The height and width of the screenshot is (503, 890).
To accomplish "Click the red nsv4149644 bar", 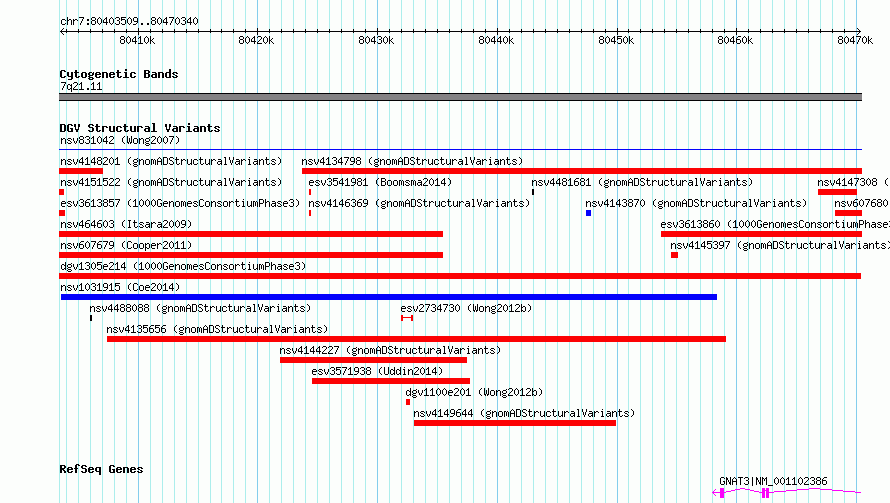I will 515,423.
